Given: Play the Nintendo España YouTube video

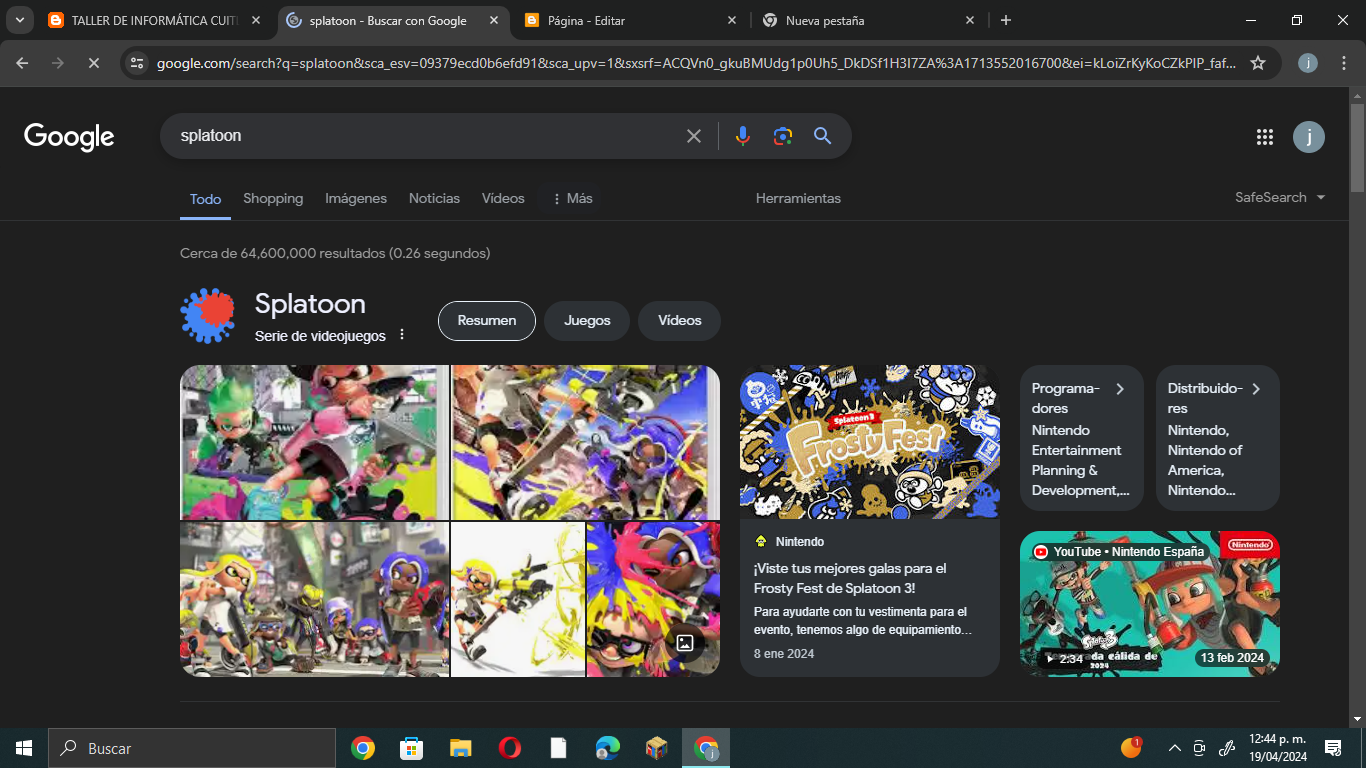Looking at the screenshot, I should tap(1150, 604).
